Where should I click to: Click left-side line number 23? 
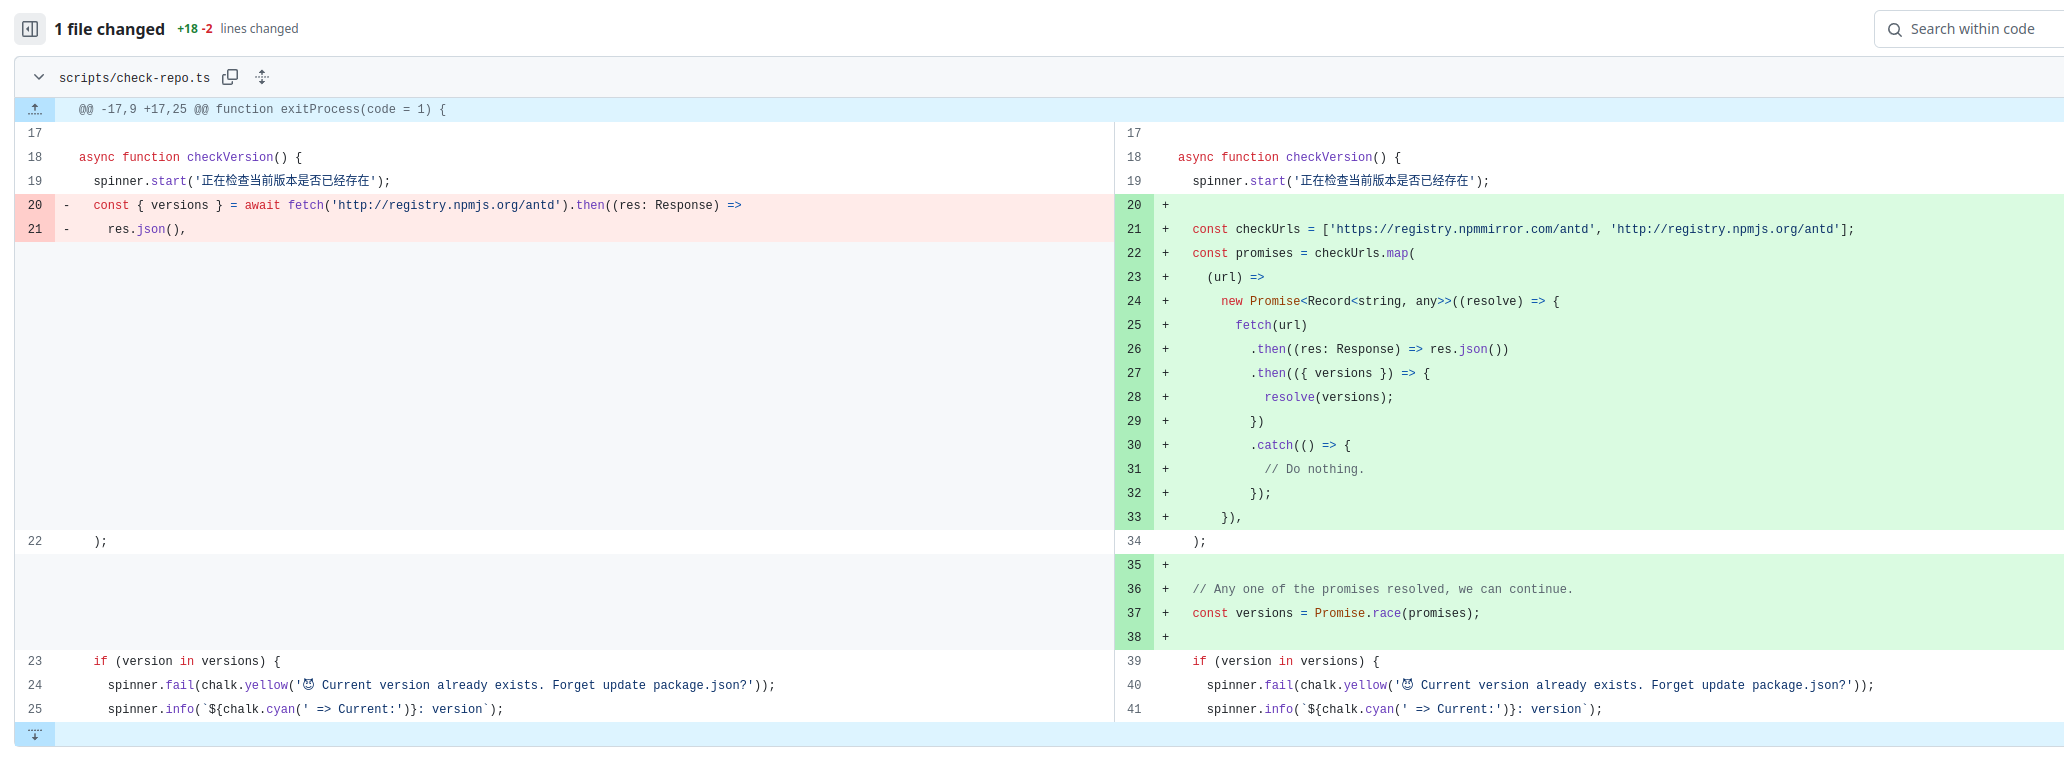click(35, 661)
